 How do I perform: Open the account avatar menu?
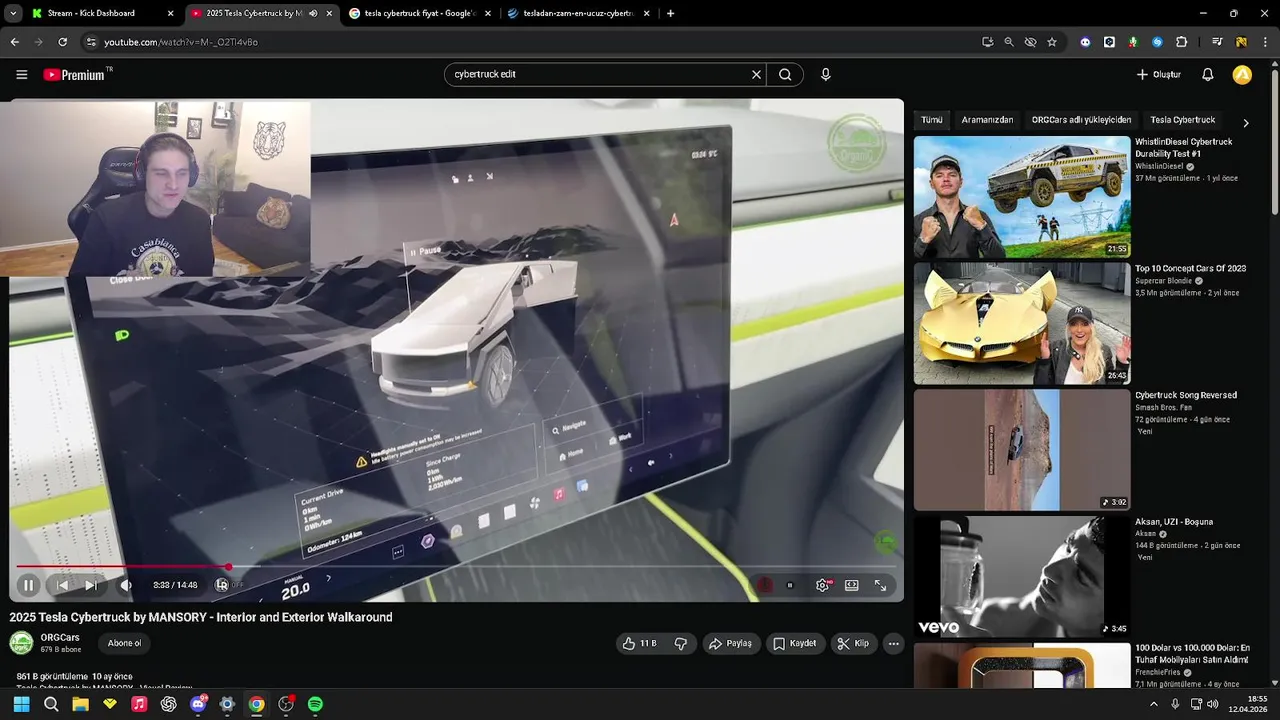pyautogui.click(x=1242, y=74)
